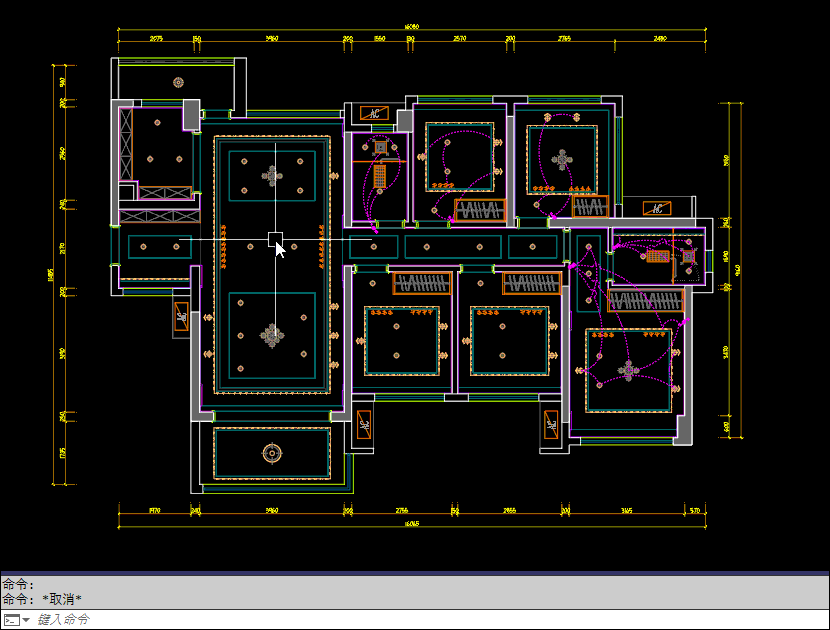Select the AC unit symbol on far right
The image size is (830, 630).
657,208
